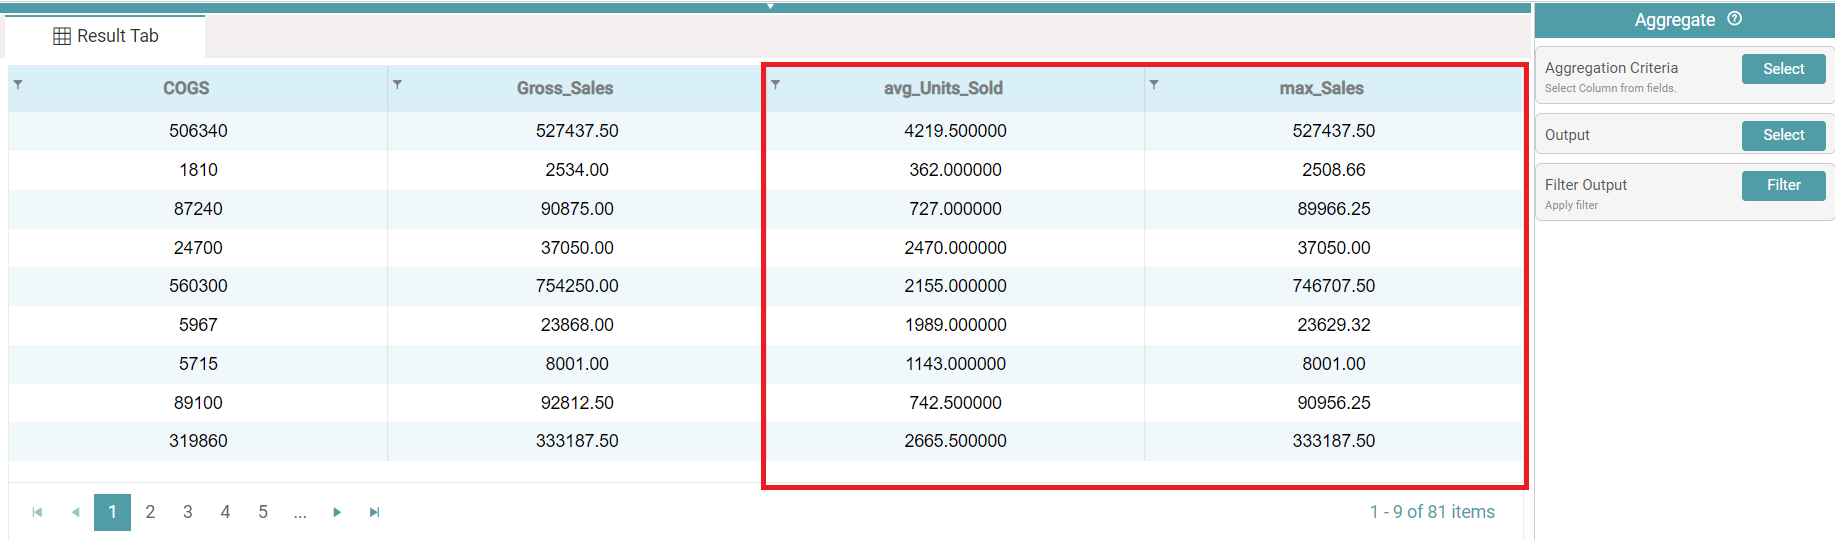Jump to the last page arrow

click(375, 512)
